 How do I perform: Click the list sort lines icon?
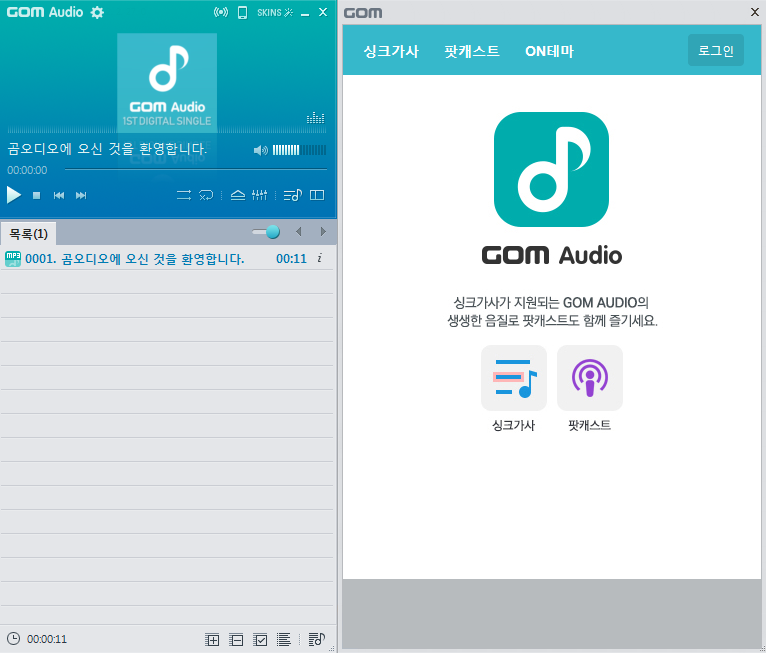pos(284,639)
